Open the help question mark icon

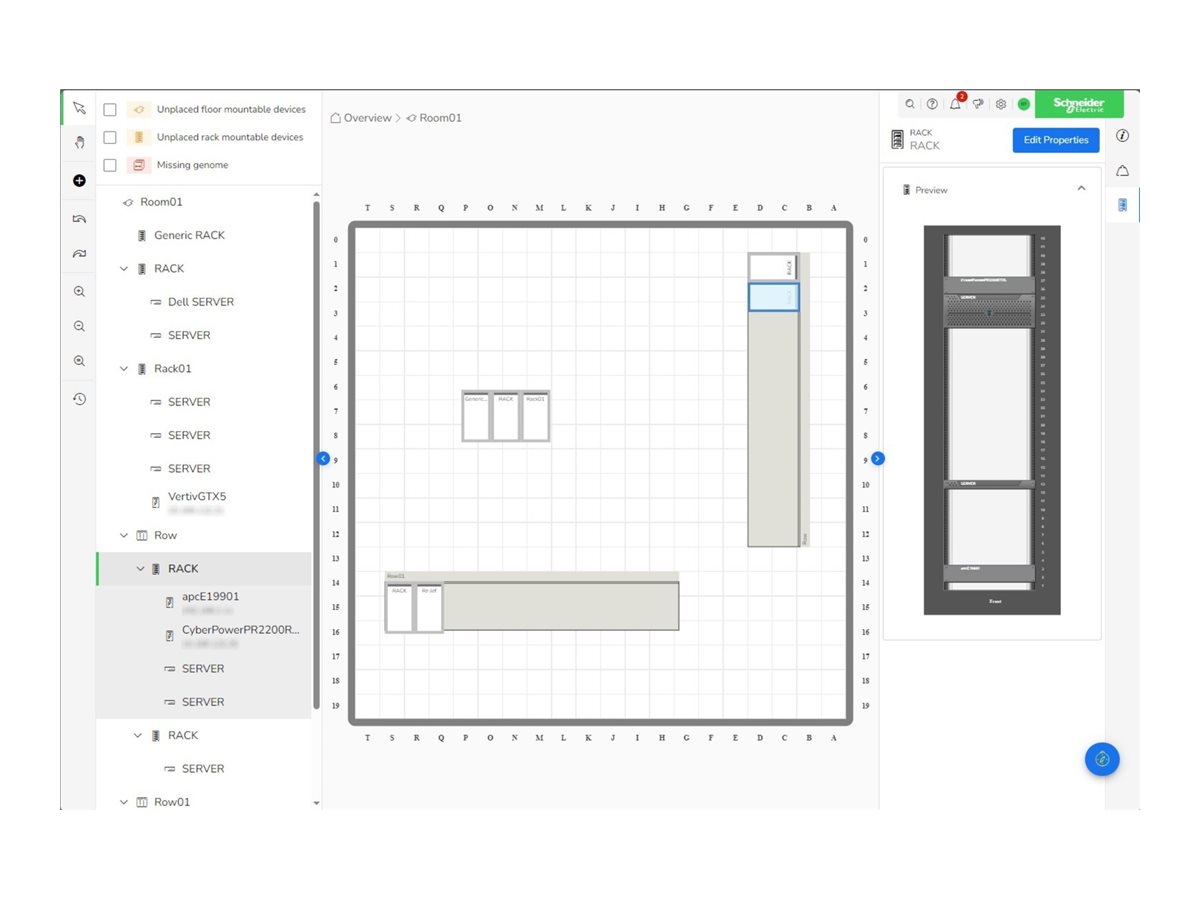932,104
